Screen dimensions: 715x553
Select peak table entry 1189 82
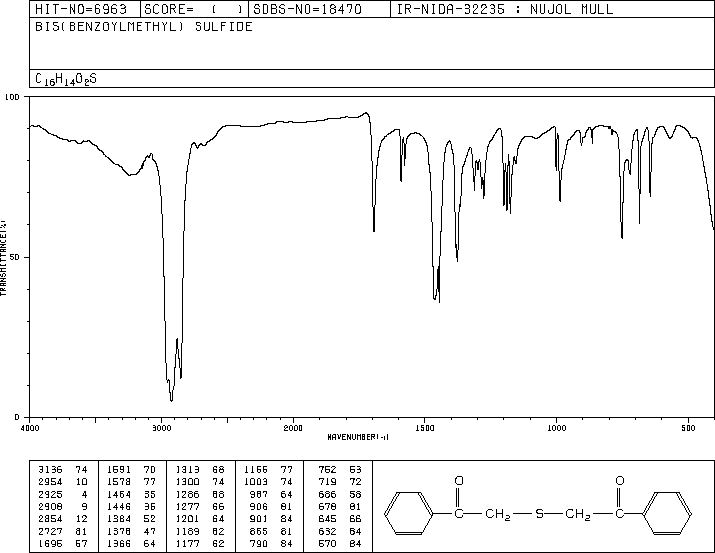(200, 531)
